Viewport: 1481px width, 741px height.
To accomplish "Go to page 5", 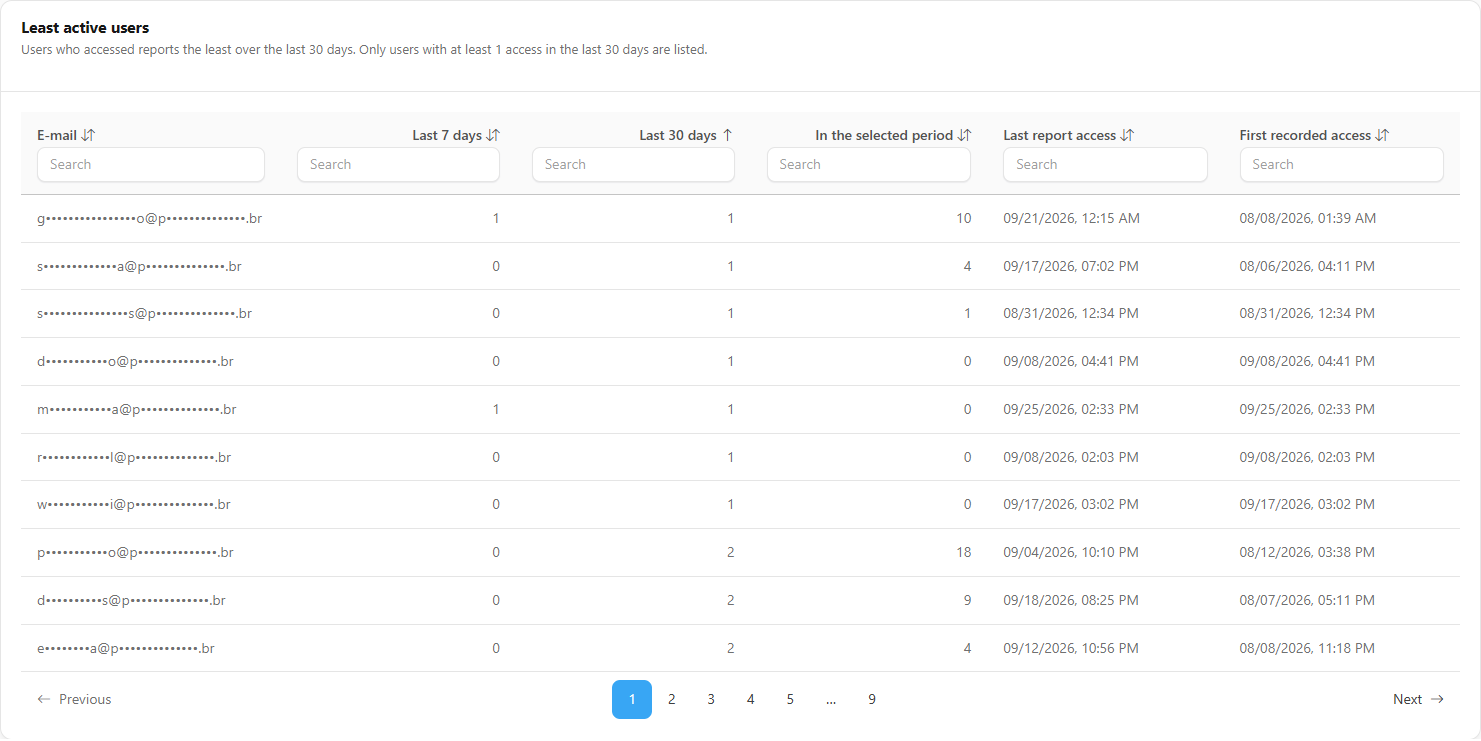I will click(790, 699).
